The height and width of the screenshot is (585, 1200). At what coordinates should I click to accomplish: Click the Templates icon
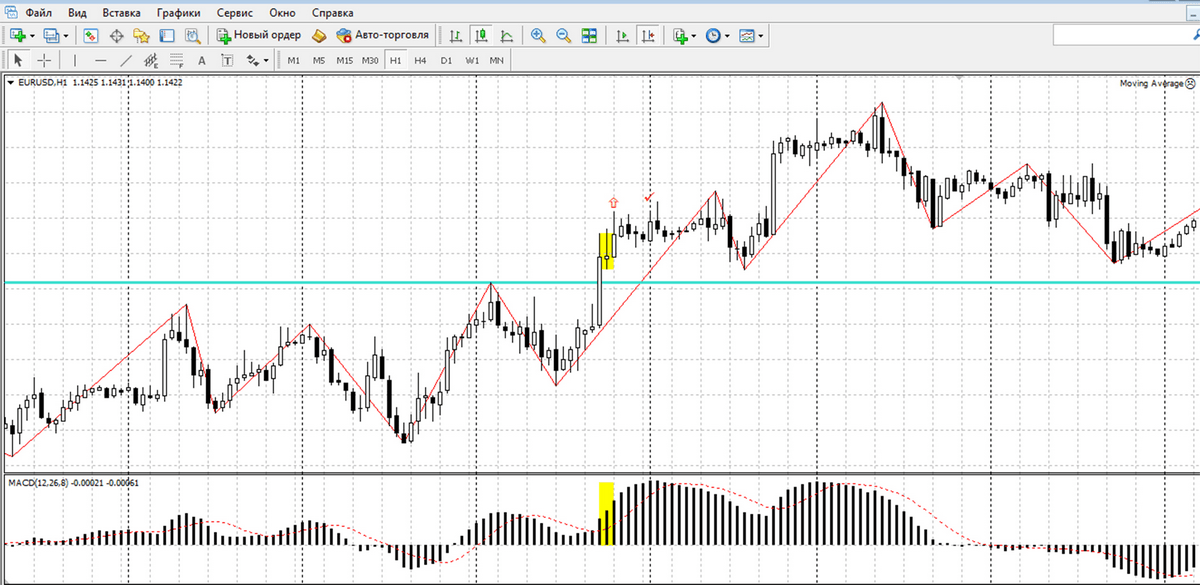[x=746, y=35]
